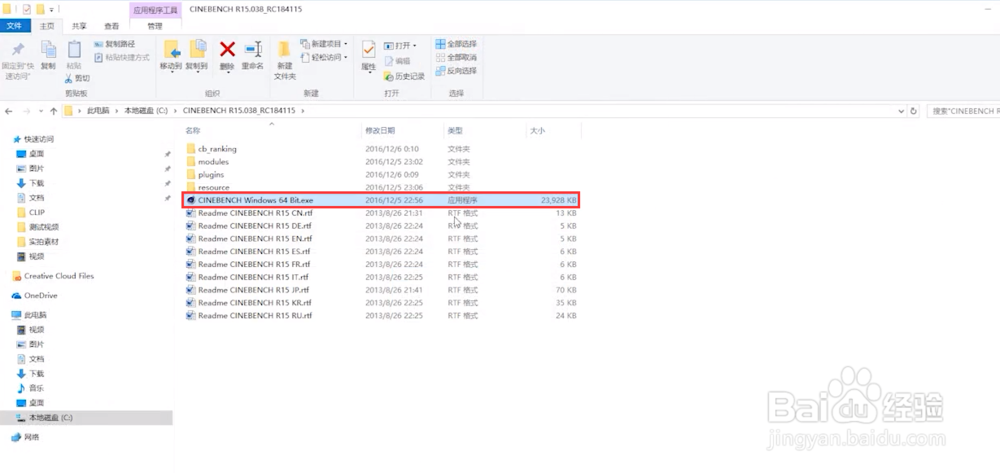Click the properties checkmark icon in title bar
The image size is (1000, 473).
(26, 10)
